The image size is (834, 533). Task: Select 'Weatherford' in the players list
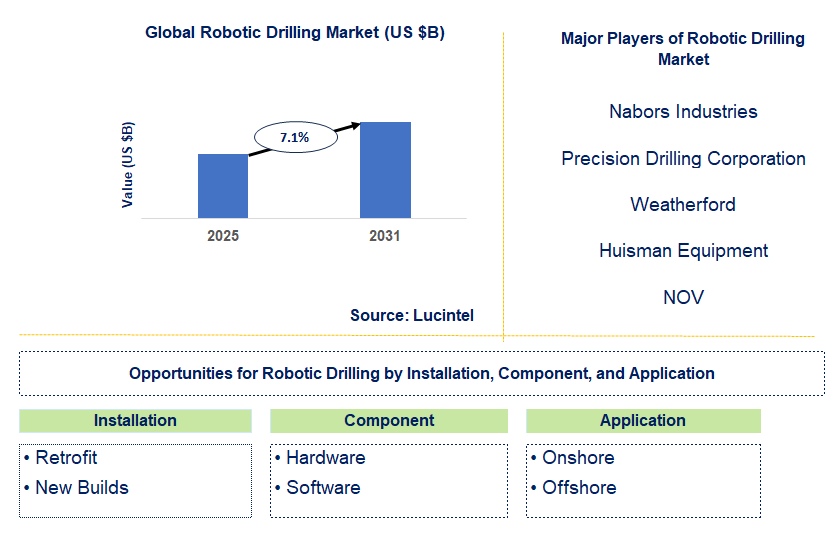[x=683, y=204]
